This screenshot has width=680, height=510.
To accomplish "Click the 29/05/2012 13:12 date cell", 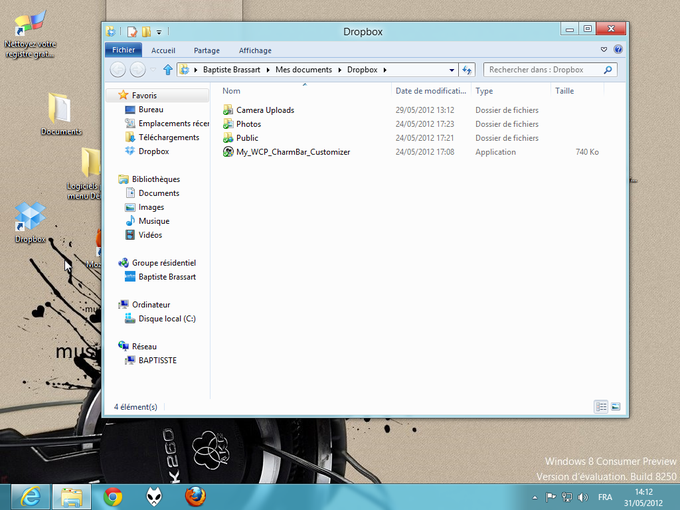I will click(425, 110).
